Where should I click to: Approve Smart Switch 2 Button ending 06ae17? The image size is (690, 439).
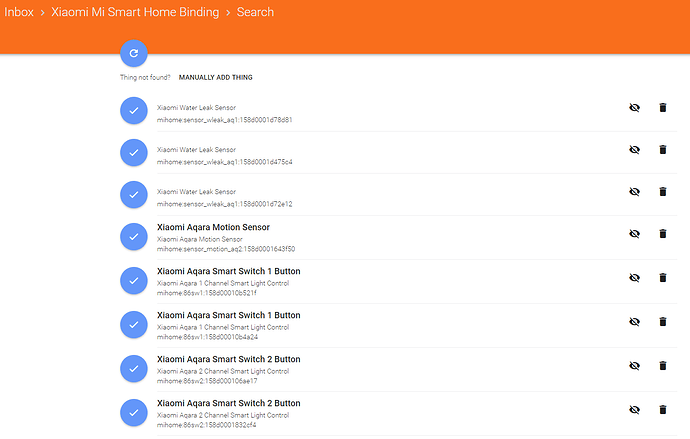[x=134, y=368]
